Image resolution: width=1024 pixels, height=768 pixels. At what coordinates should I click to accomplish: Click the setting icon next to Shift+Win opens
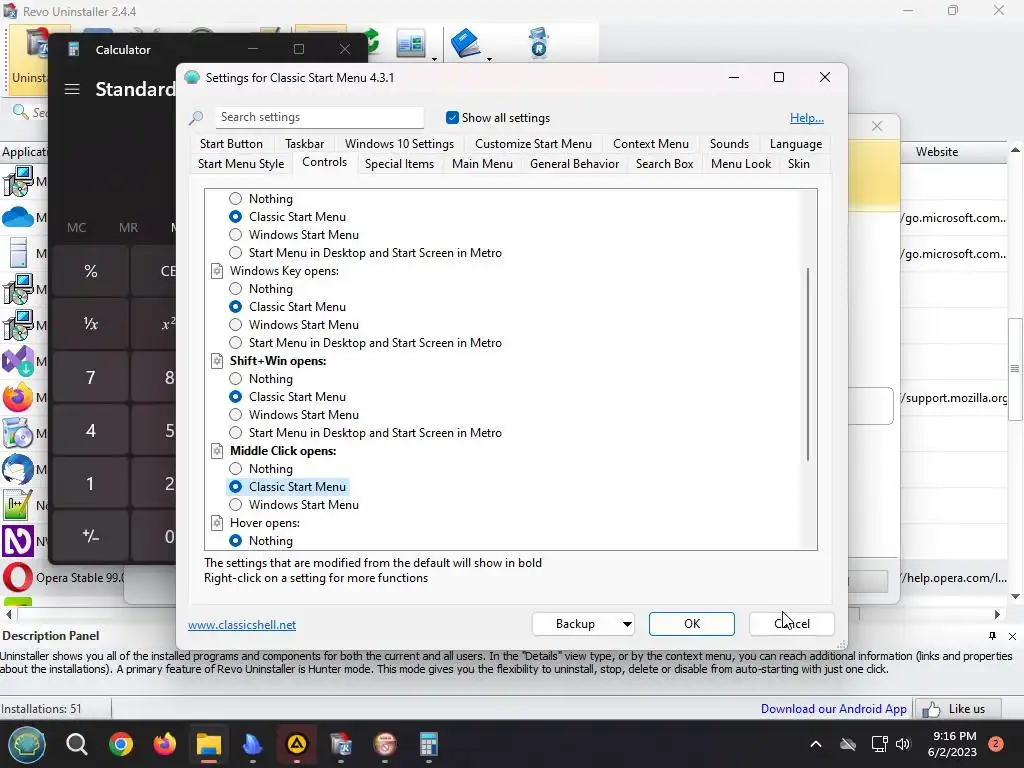217,361
